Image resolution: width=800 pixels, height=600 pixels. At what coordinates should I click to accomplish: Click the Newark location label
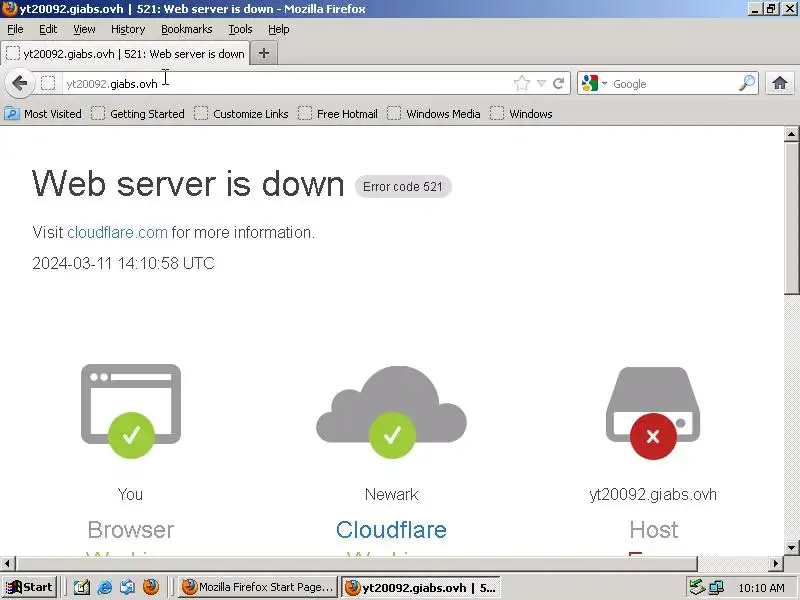(x=391, y=494)
